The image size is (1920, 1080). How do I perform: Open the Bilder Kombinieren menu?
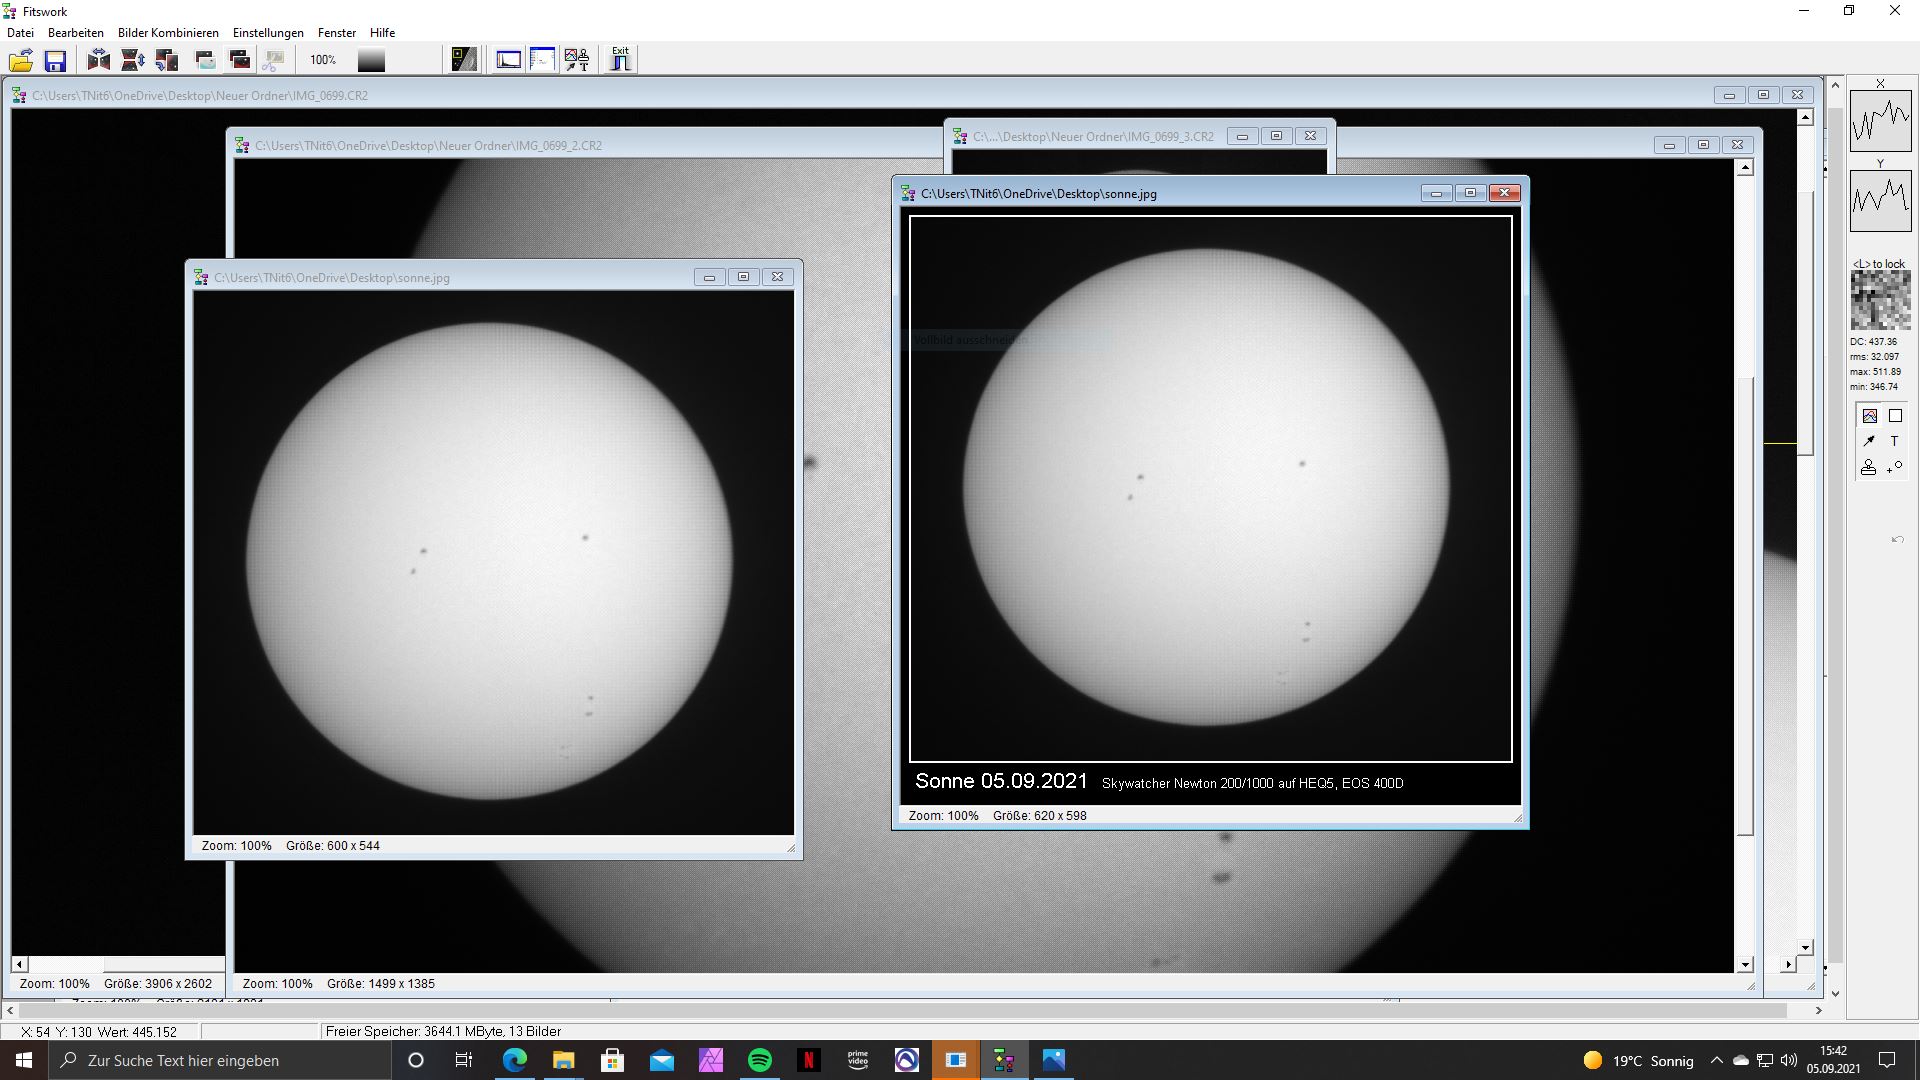pos(168,33)
